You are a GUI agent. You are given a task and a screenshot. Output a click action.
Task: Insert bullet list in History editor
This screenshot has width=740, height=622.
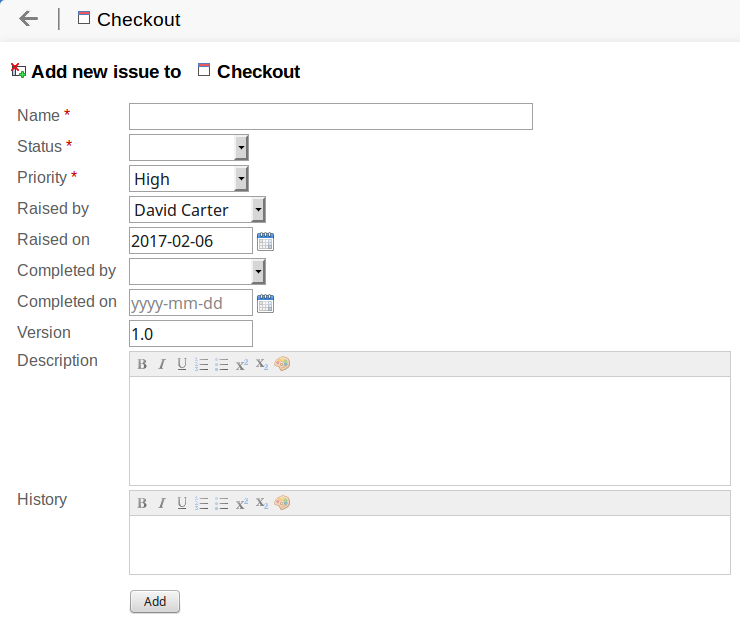(x=222, y=503)
